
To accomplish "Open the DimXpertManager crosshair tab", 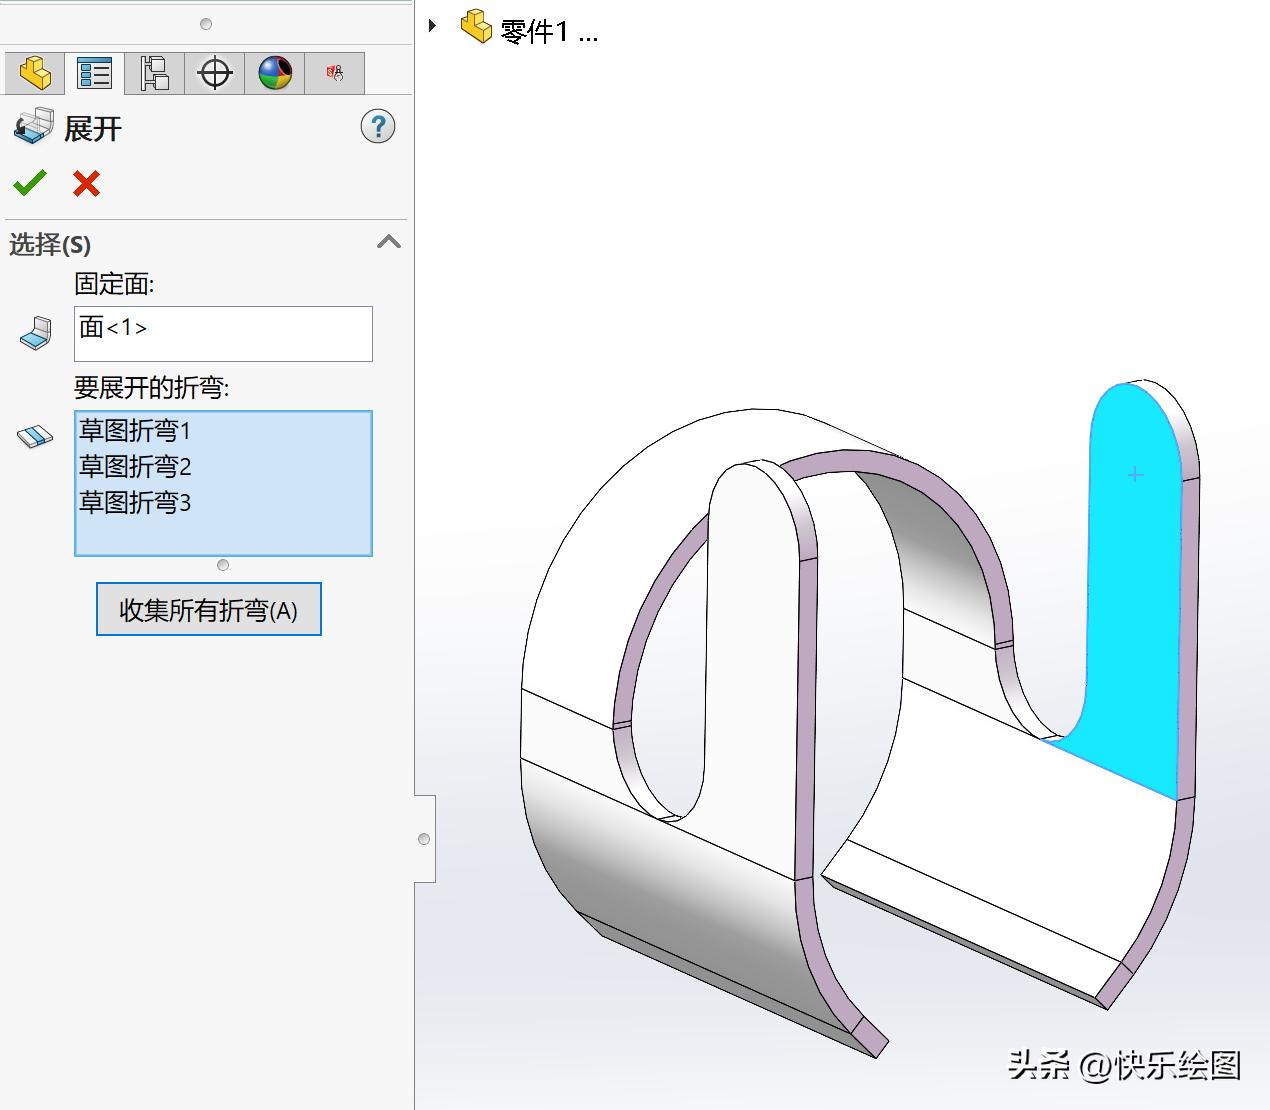I will click(215, 73).
